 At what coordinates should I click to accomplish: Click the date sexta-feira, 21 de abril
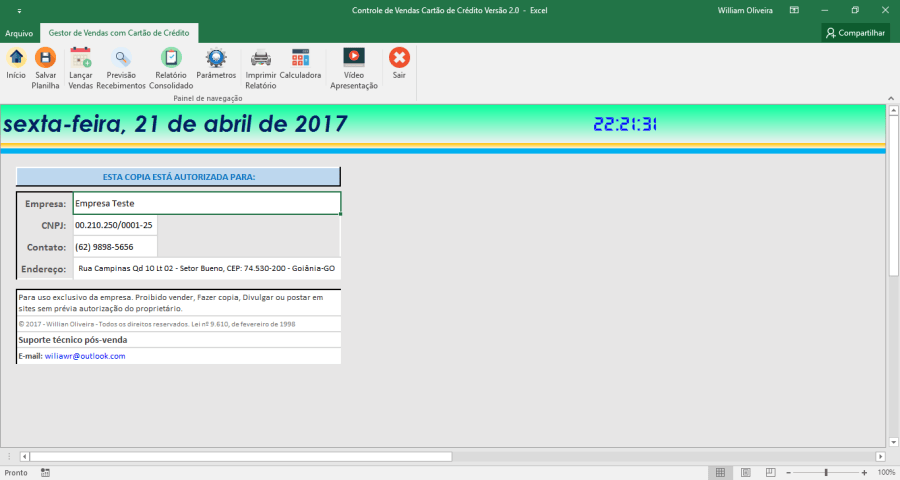click(175, 124)
